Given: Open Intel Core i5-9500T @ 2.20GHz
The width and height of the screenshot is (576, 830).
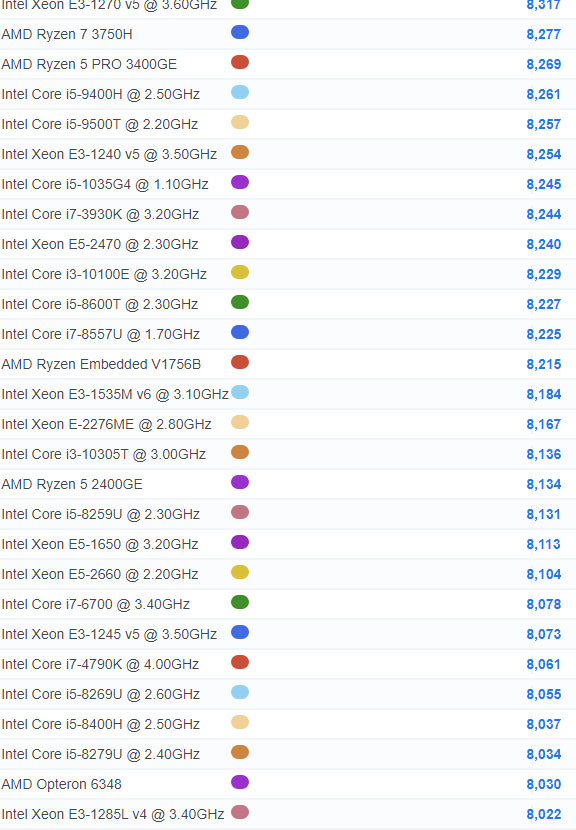Looking at the screenshot, I should (100, 124).
